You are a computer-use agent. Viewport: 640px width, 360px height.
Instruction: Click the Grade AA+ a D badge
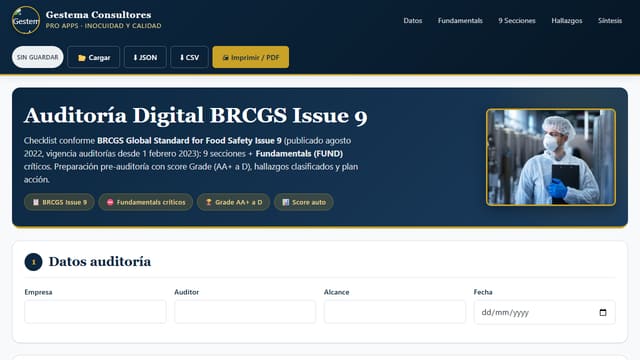[233, 202]
